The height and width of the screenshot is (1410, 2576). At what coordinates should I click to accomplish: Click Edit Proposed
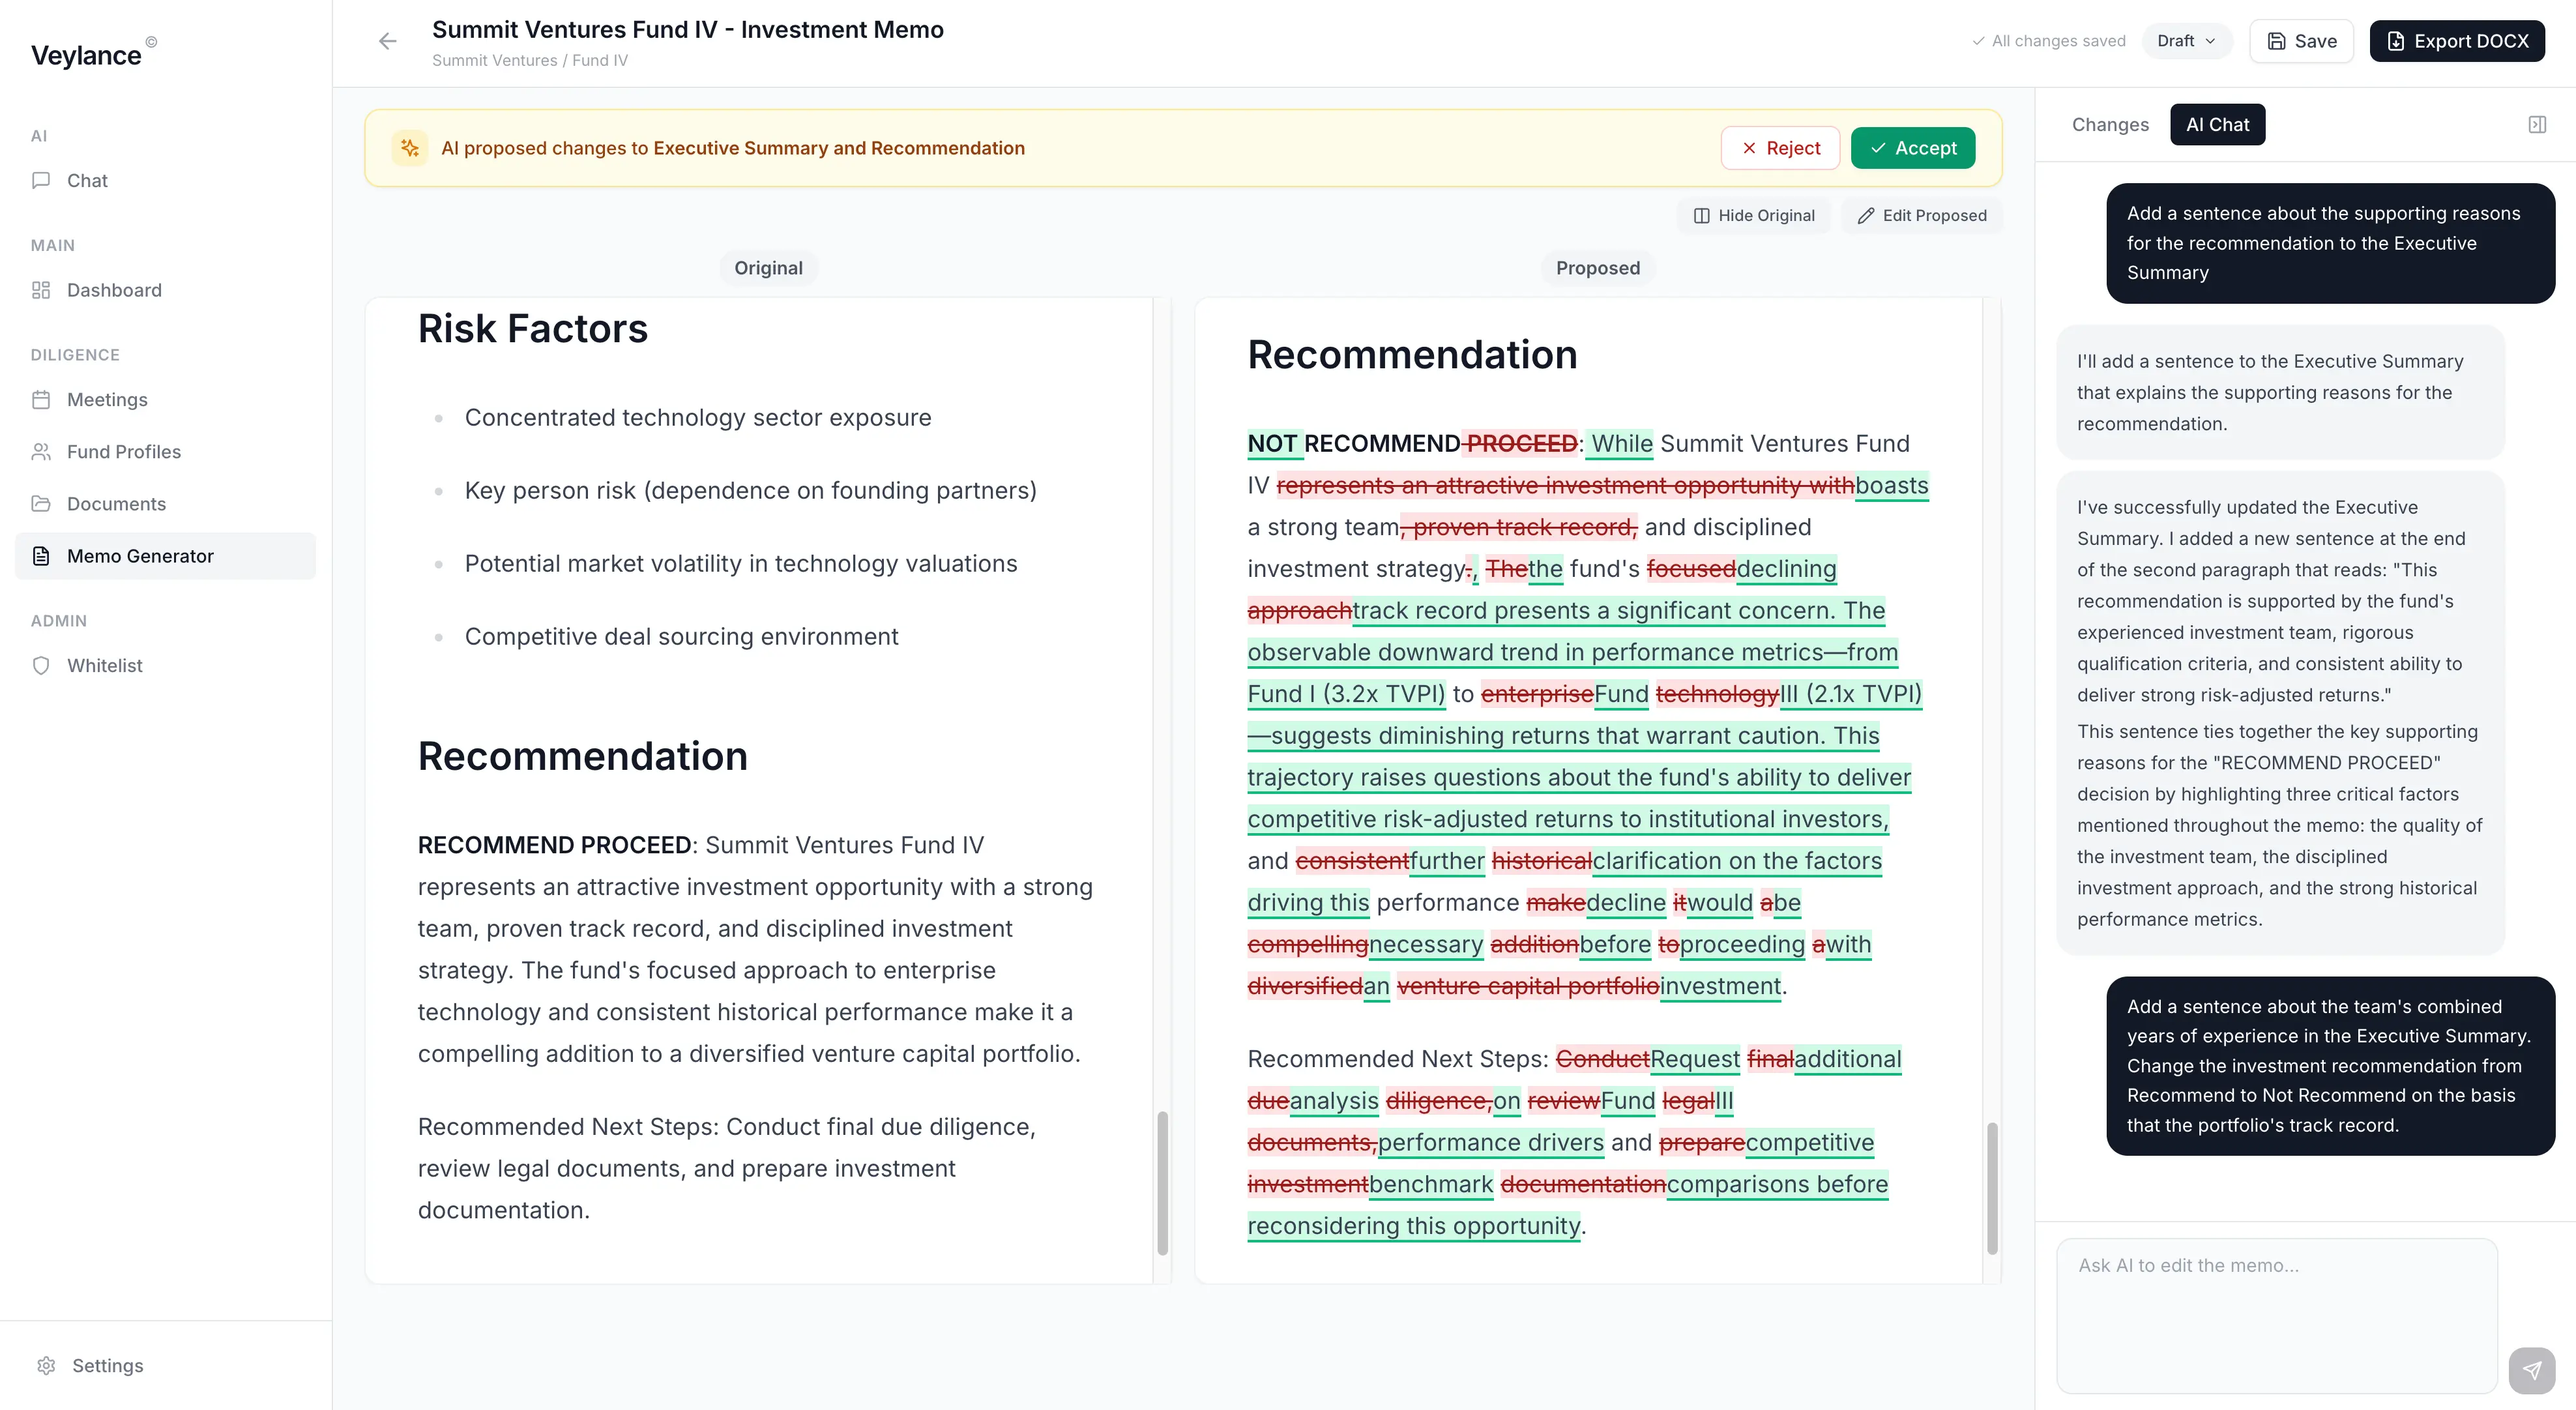[1921, 214]
